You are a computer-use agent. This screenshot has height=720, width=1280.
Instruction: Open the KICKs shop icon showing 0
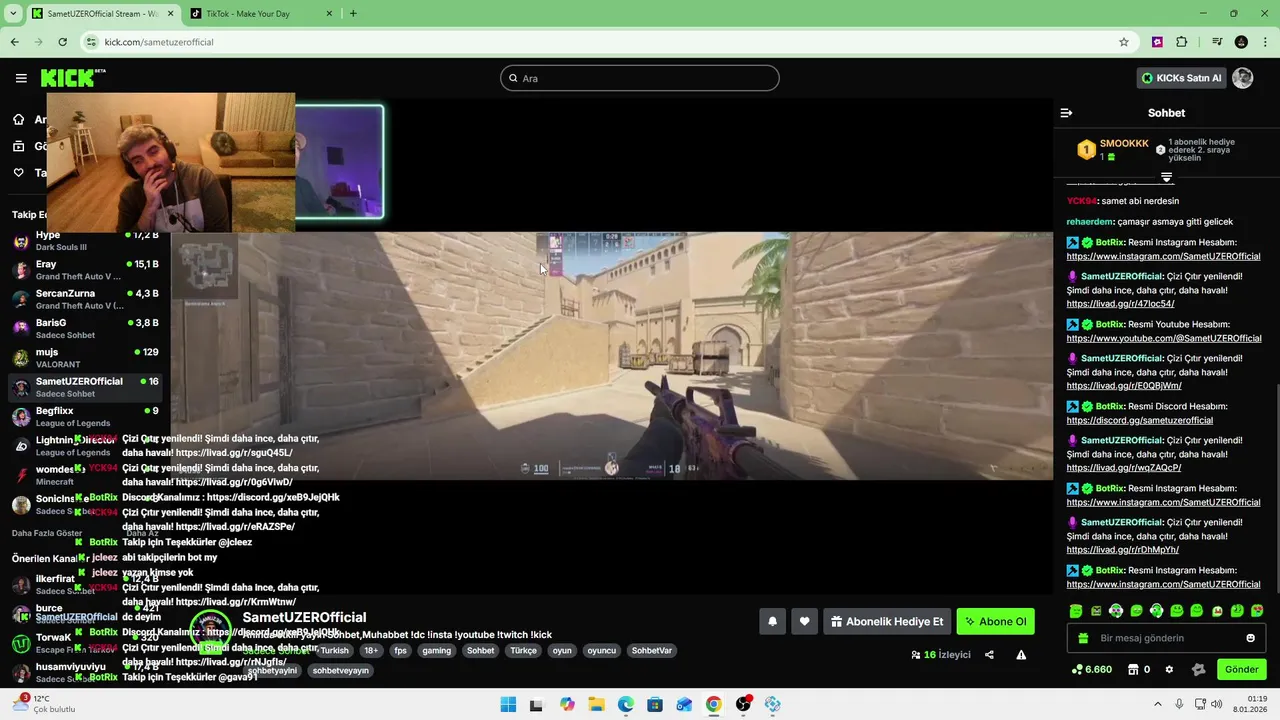point(1139,669)
